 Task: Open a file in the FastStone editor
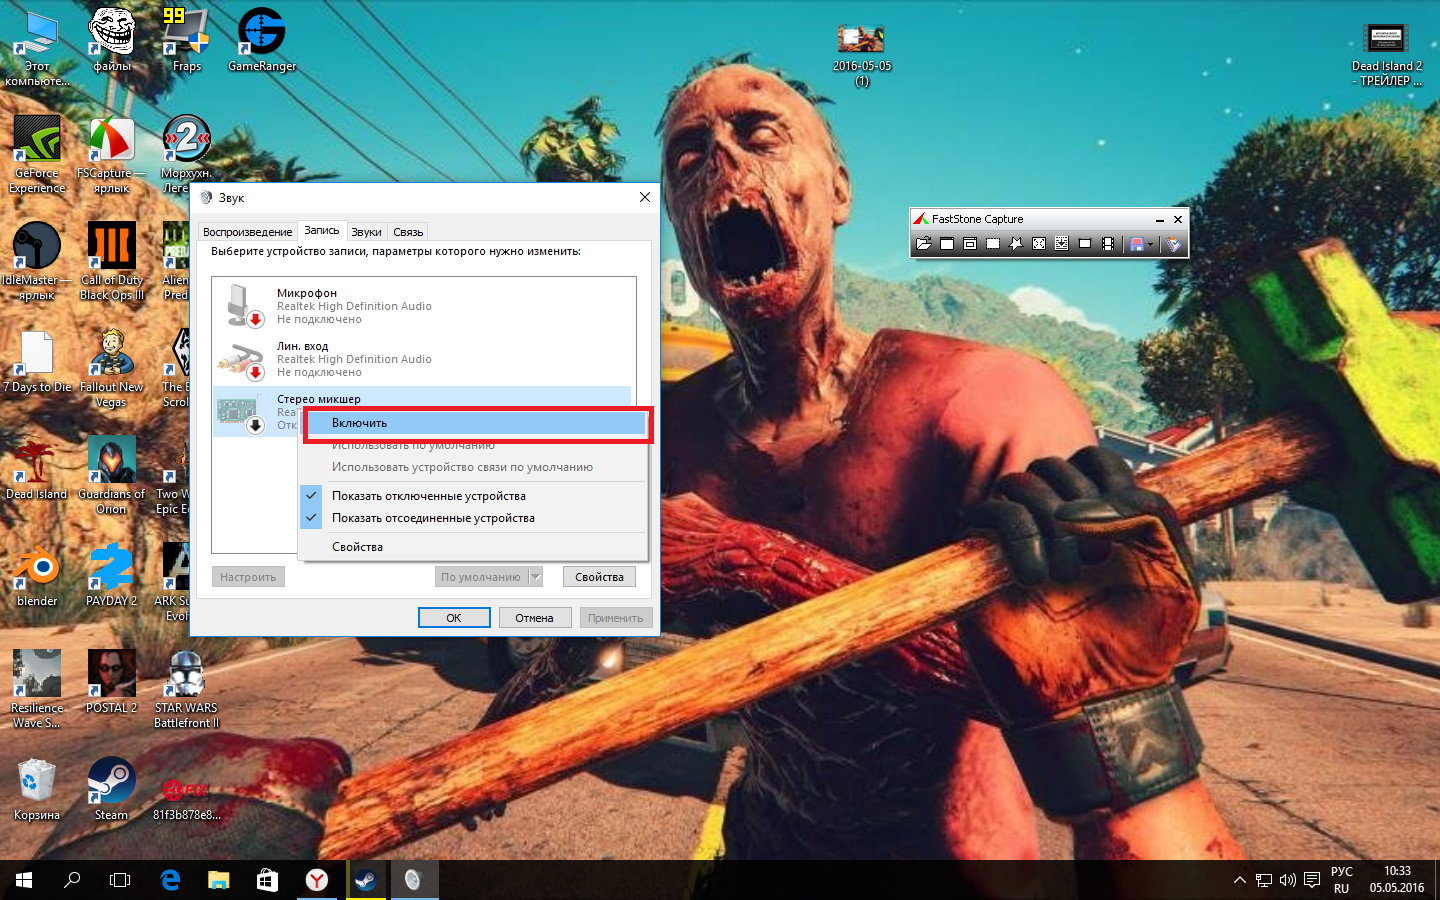923,244
